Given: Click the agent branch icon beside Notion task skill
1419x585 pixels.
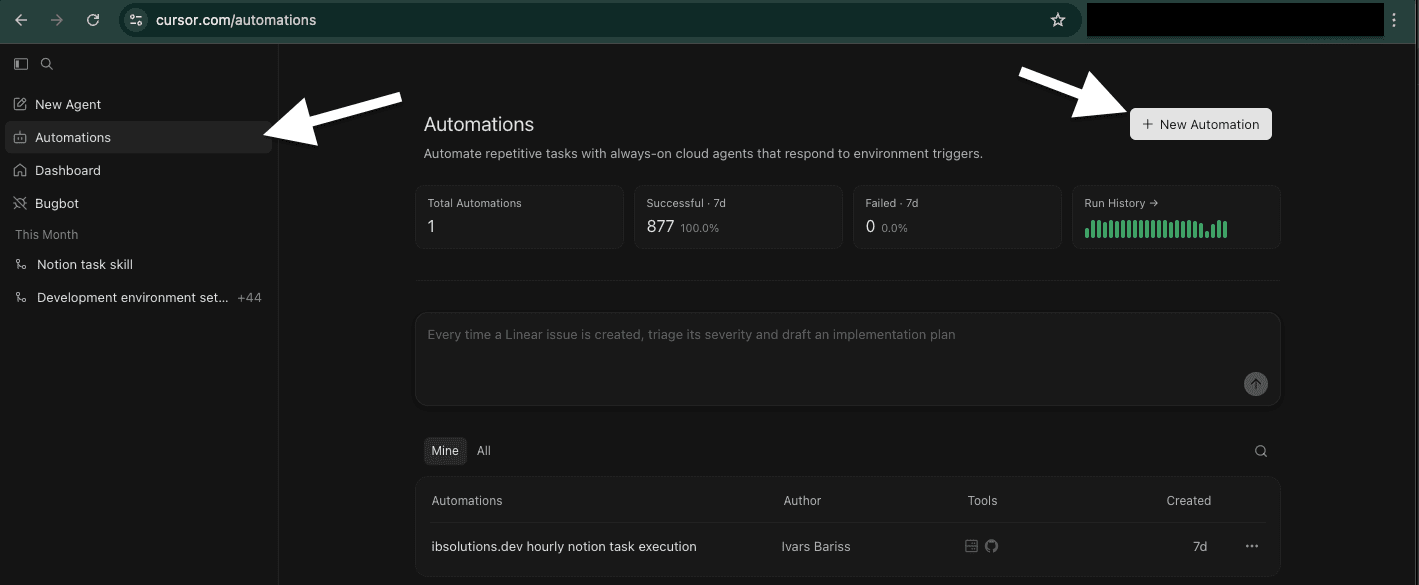Looking at the screenshot, I should pyautogui.click(x=21, y=264).
